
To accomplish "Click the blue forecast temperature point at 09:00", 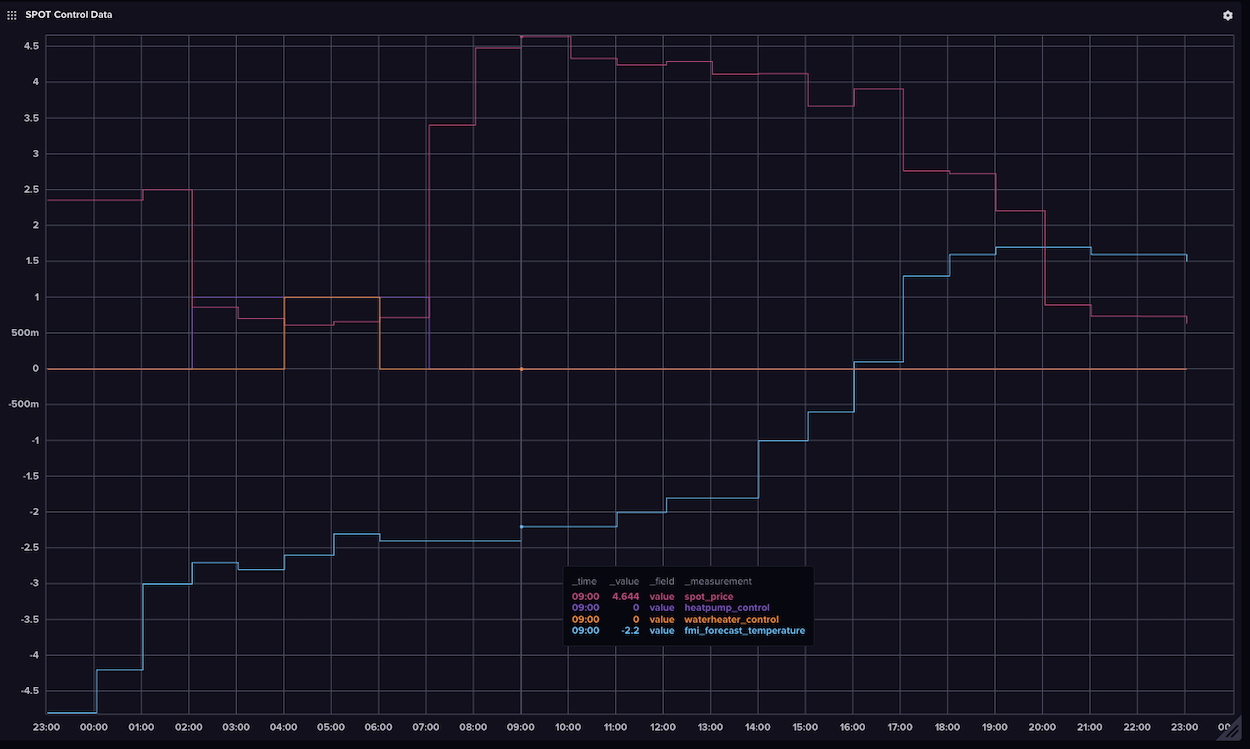I will pos(521,526).
